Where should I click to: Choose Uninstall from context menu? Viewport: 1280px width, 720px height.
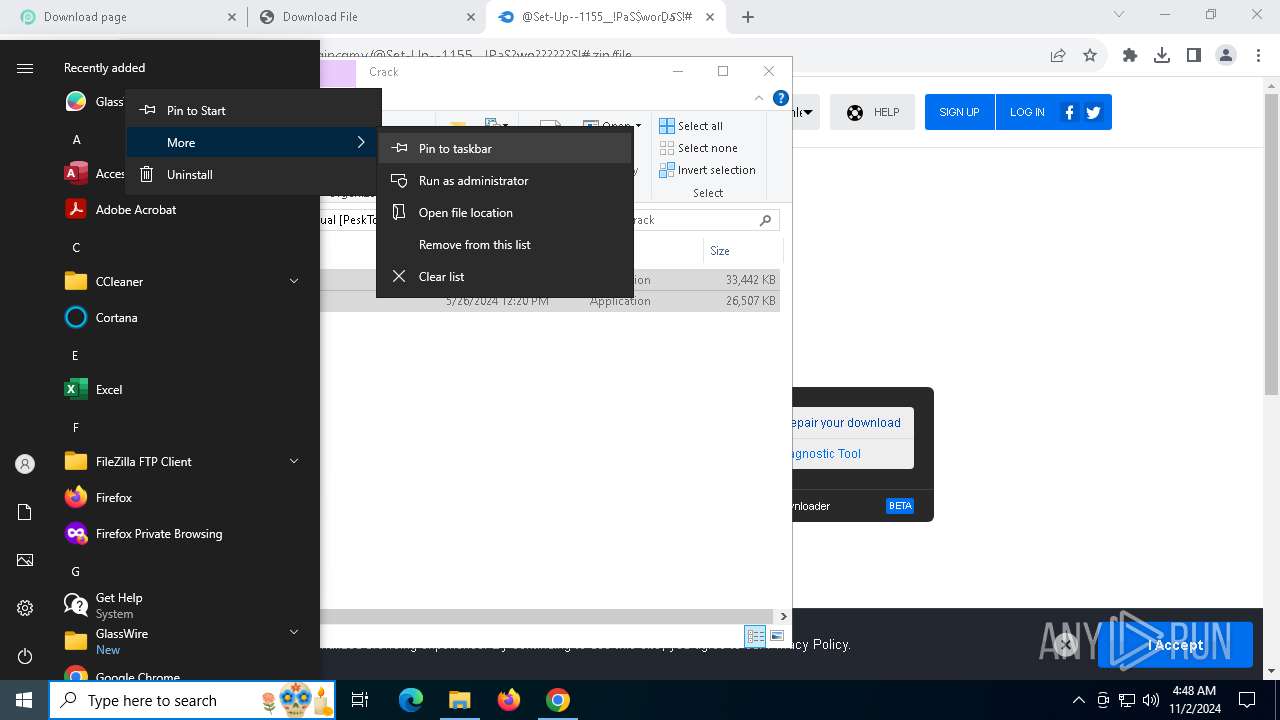click(x=253, y=174)
